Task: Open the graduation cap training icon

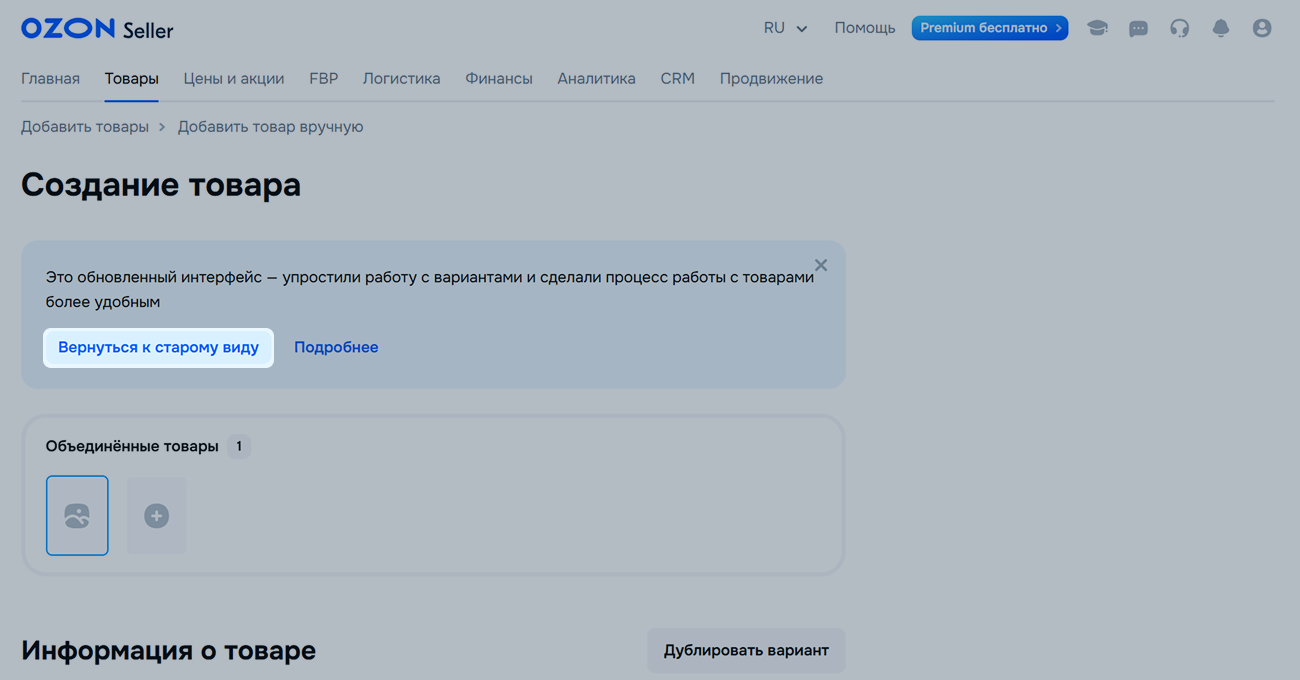Action: click(x=1097, y=28)
